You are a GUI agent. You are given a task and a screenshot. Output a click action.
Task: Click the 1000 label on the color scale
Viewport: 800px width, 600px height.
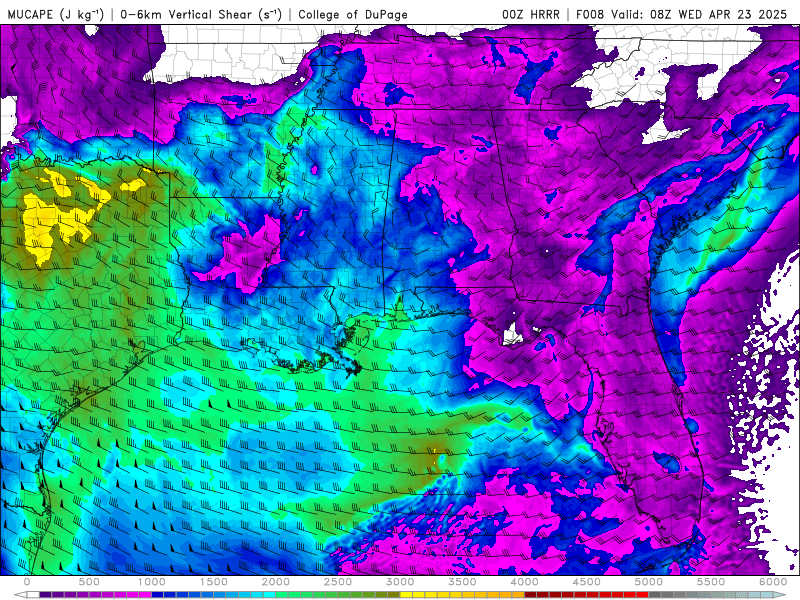coord(152,582)
